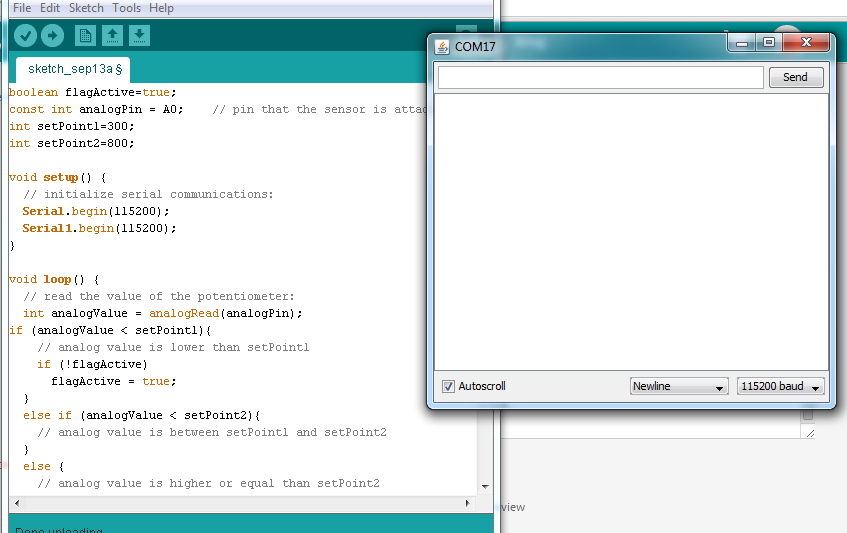Viewport: 847px width, 533px height.
Task: Click 'void setup() {' line
Action: tap(58, 177)
